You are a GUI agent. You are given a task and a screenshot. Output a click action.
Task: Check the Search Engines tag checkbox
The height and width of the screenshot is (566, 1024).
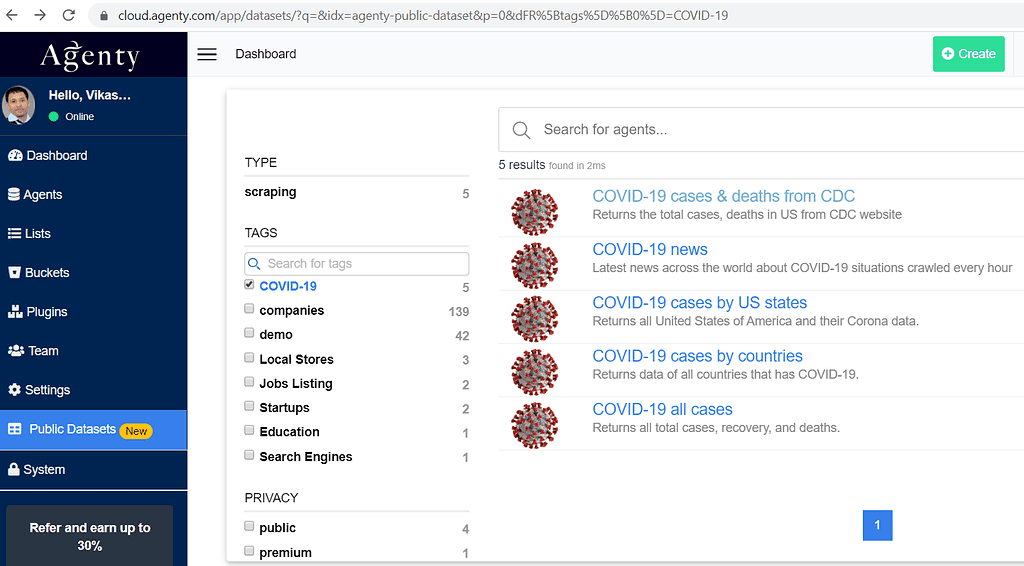249,454
